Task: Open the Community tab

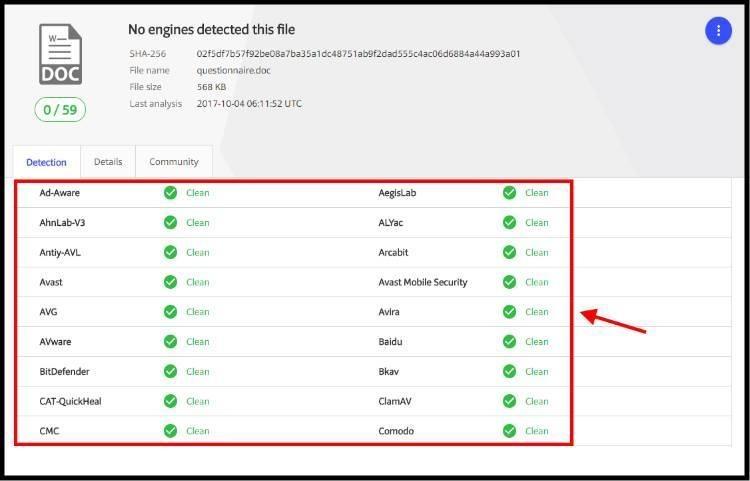Action: click(174, 162)
